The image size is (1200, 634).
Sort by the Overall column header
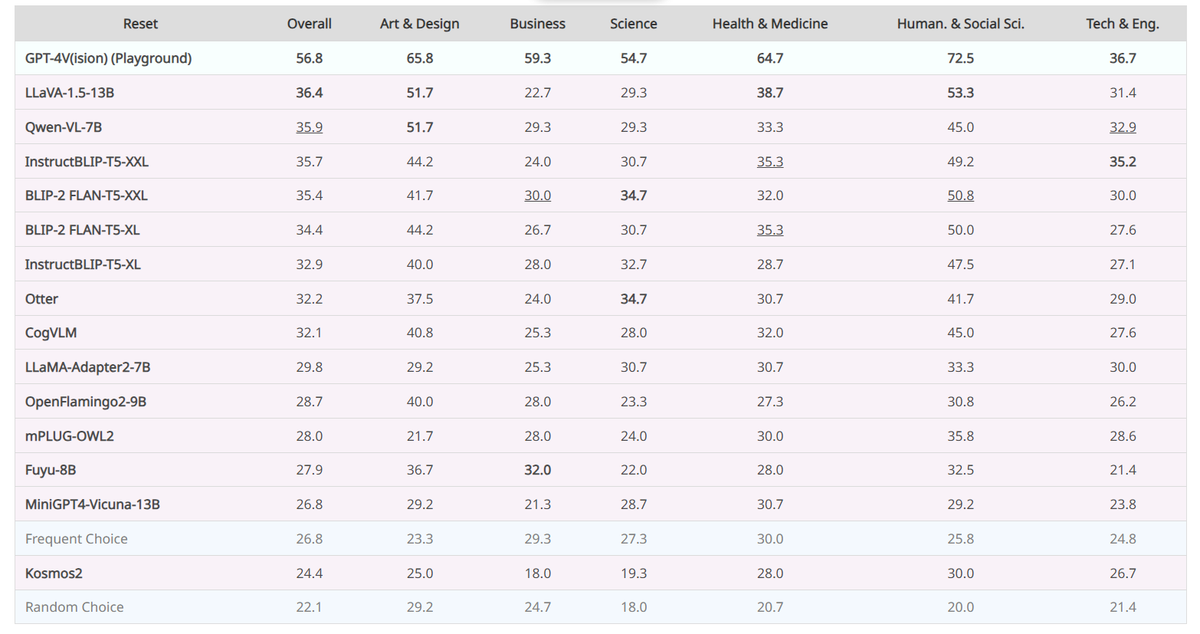(309, 24)
